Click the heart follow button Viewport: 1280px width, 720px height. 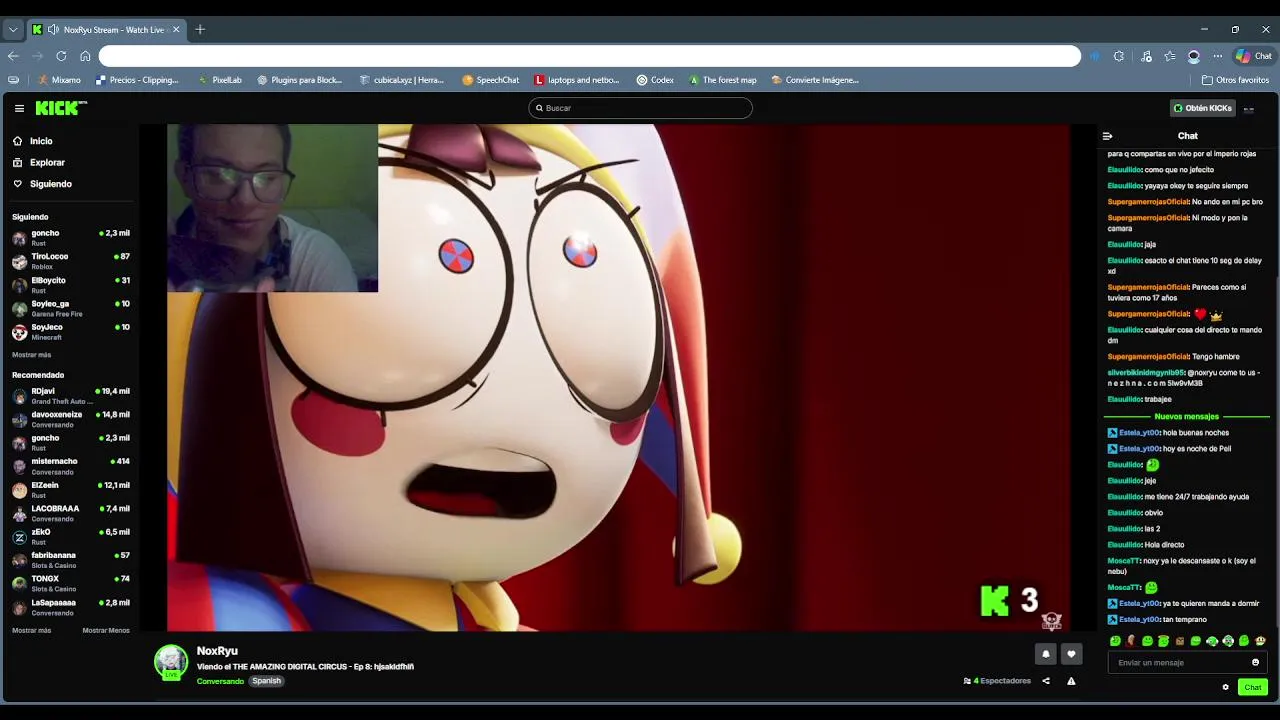click(x=1071, y=654)
